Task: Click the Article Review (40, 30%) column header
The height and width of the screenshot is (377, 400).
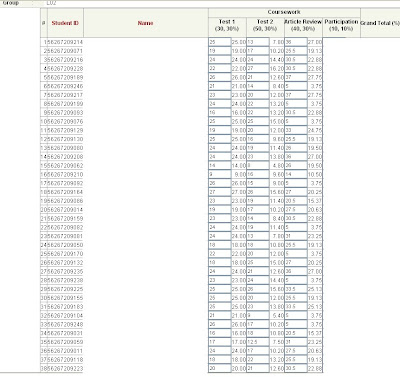Action: click(303, 25)
